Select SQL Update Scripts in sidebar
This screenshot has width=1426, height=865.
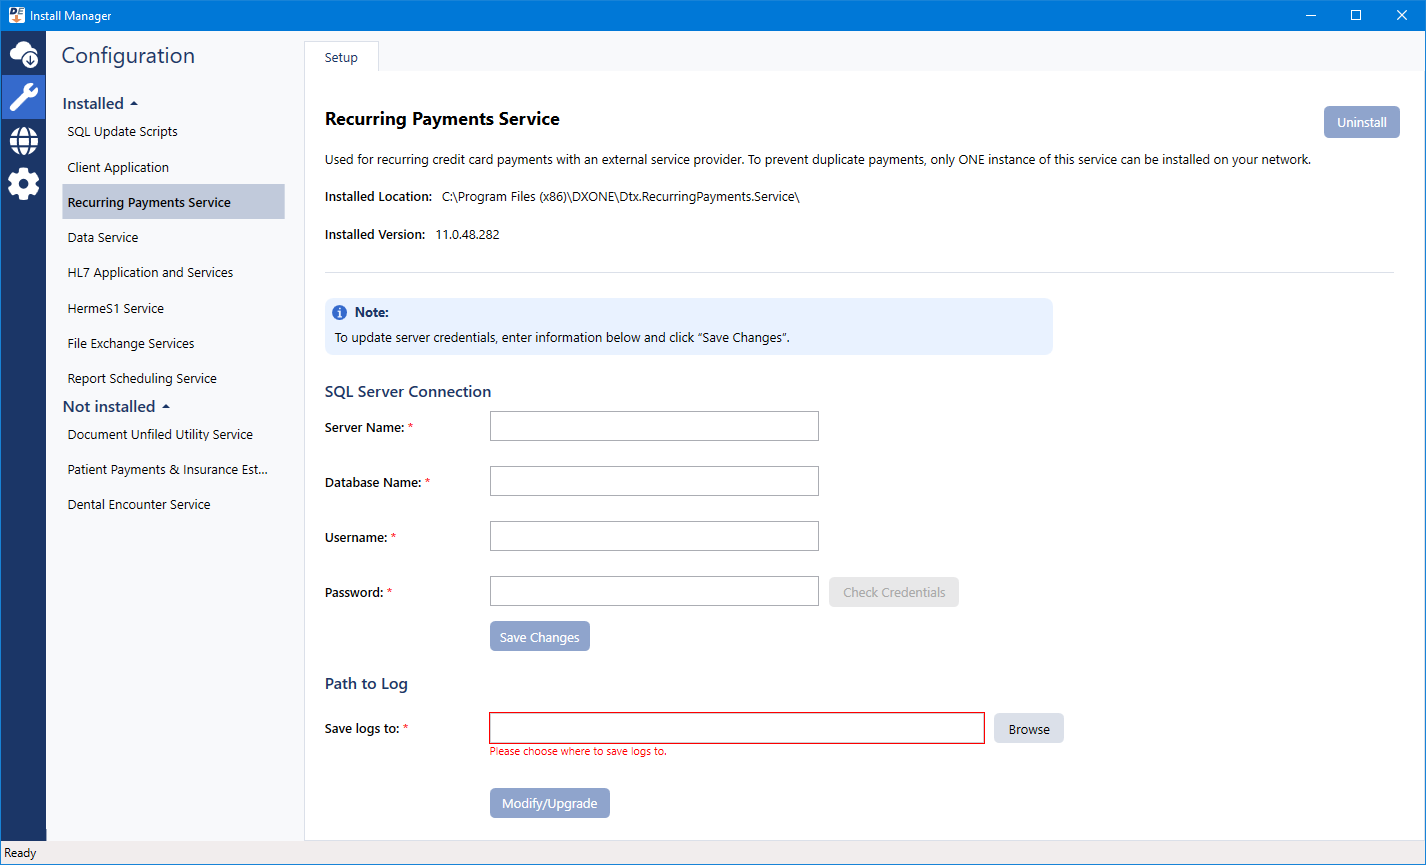pos(123,132)
